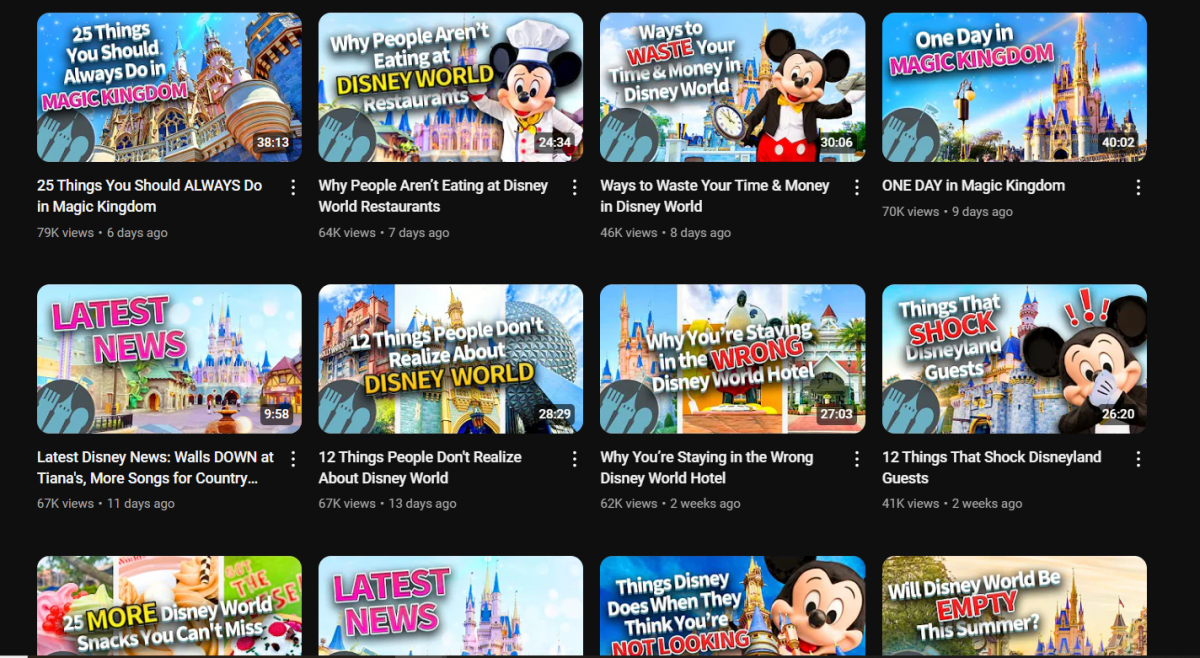Open options menu for Things That Shock Disneyland Guests
This screenshot has width=1200, height=658.
point(1138,459)
